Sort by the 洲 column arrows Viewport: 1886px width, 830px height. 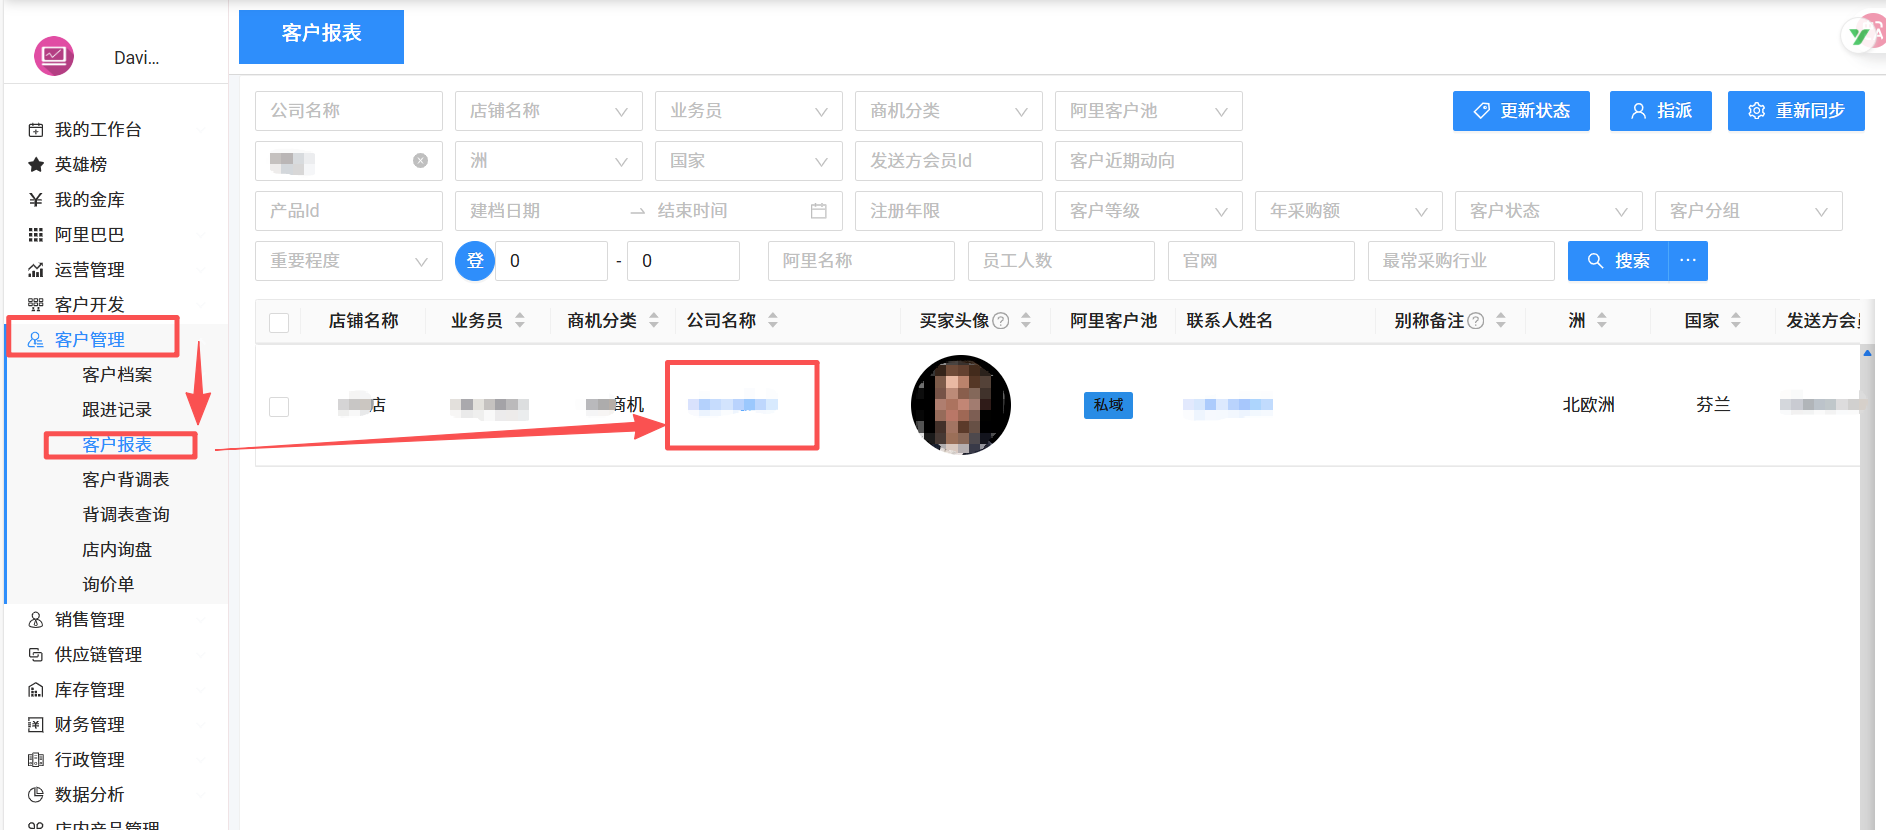1602,321
